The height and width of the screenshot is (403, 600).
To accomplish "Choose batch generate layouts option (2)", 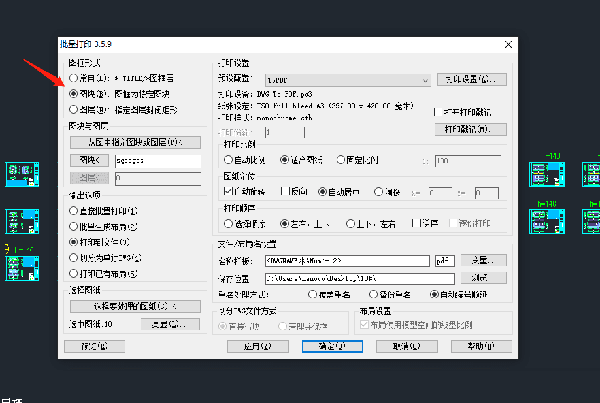I will (x=73, y=227).
